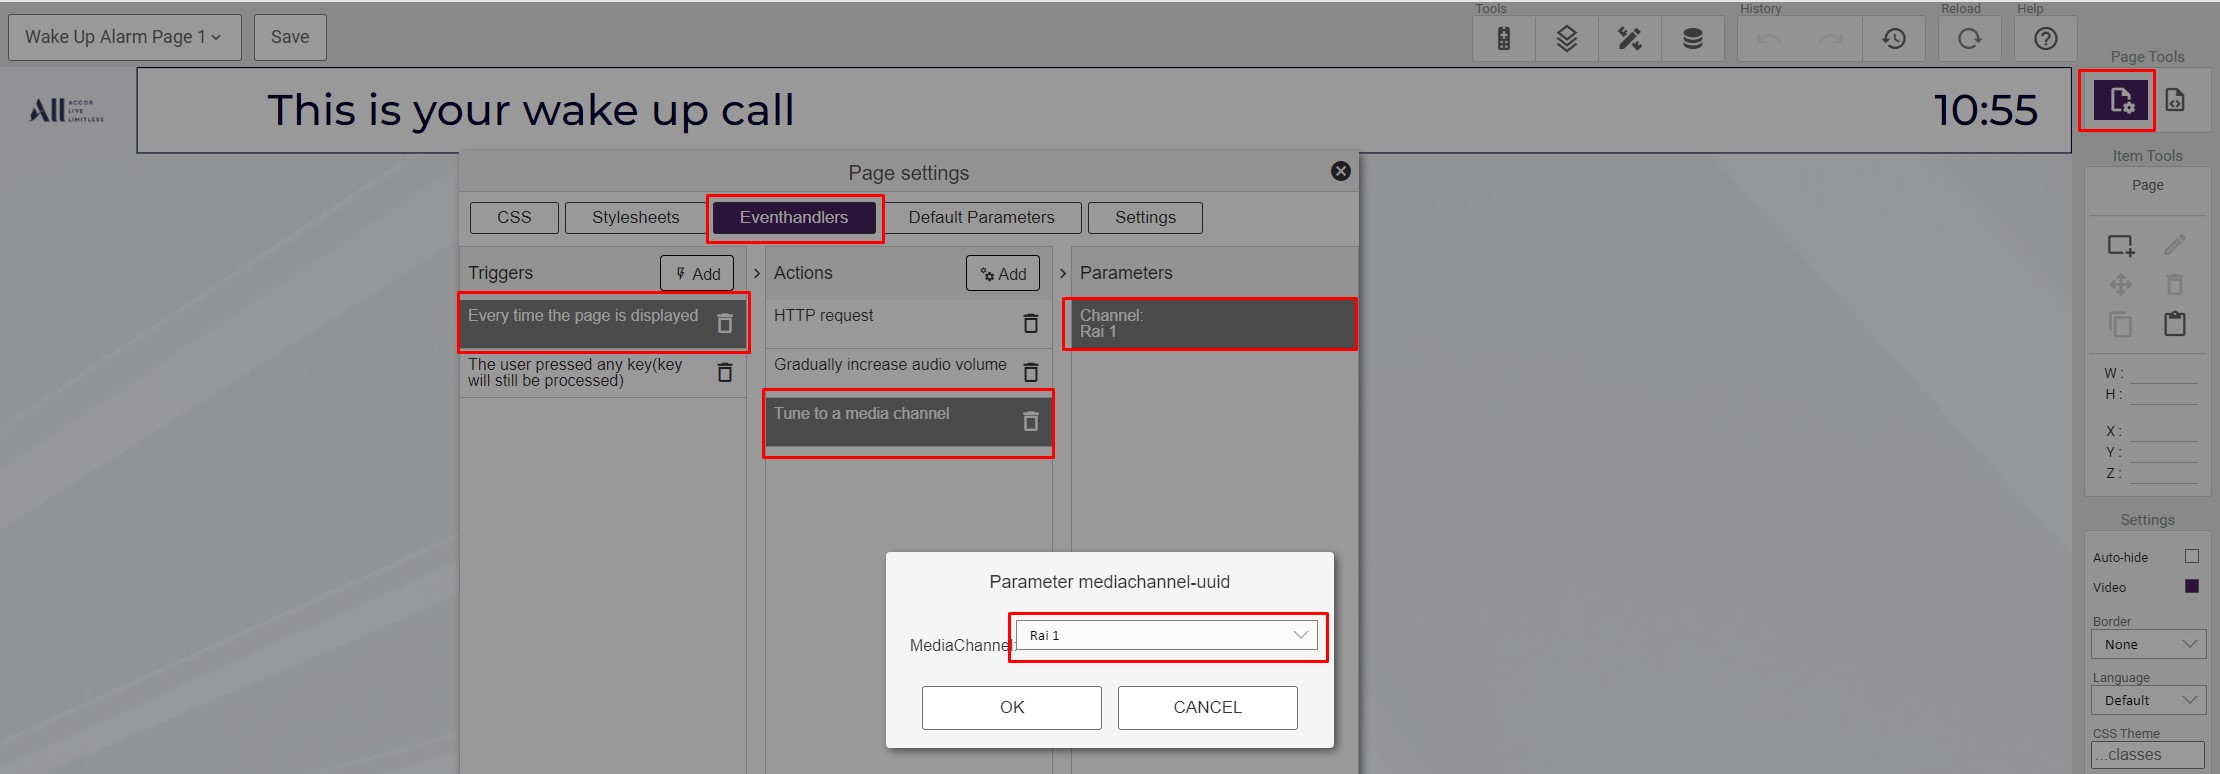Click the Channel: Rai 1 parameter
Image resolution: width=2220 pixels, height=774 pixels.
click(x=1213, y=323)
